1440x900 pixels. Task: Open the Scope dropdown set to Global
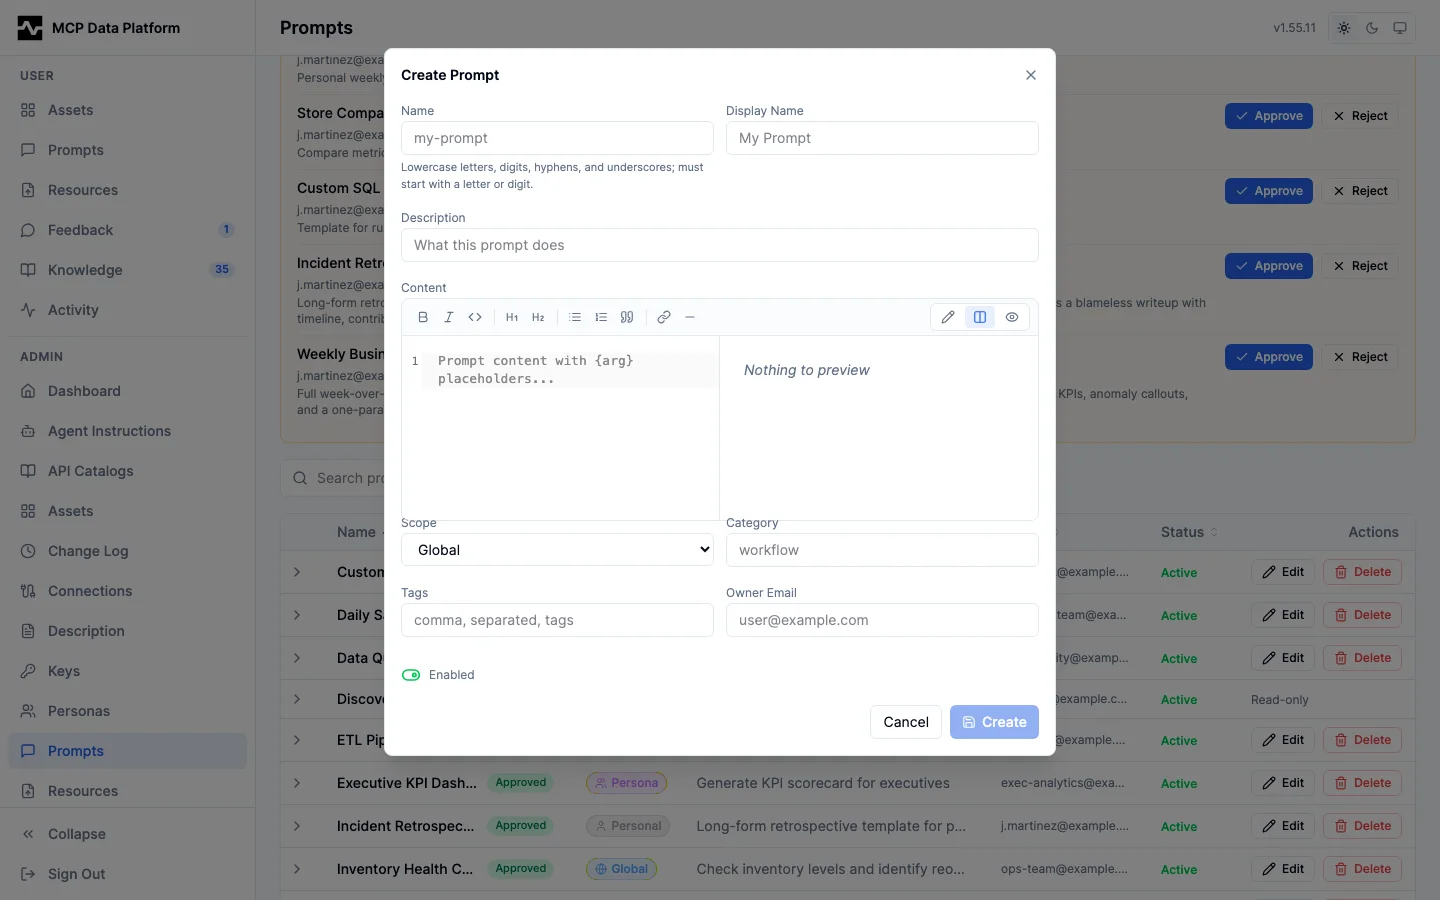[557, 550]
